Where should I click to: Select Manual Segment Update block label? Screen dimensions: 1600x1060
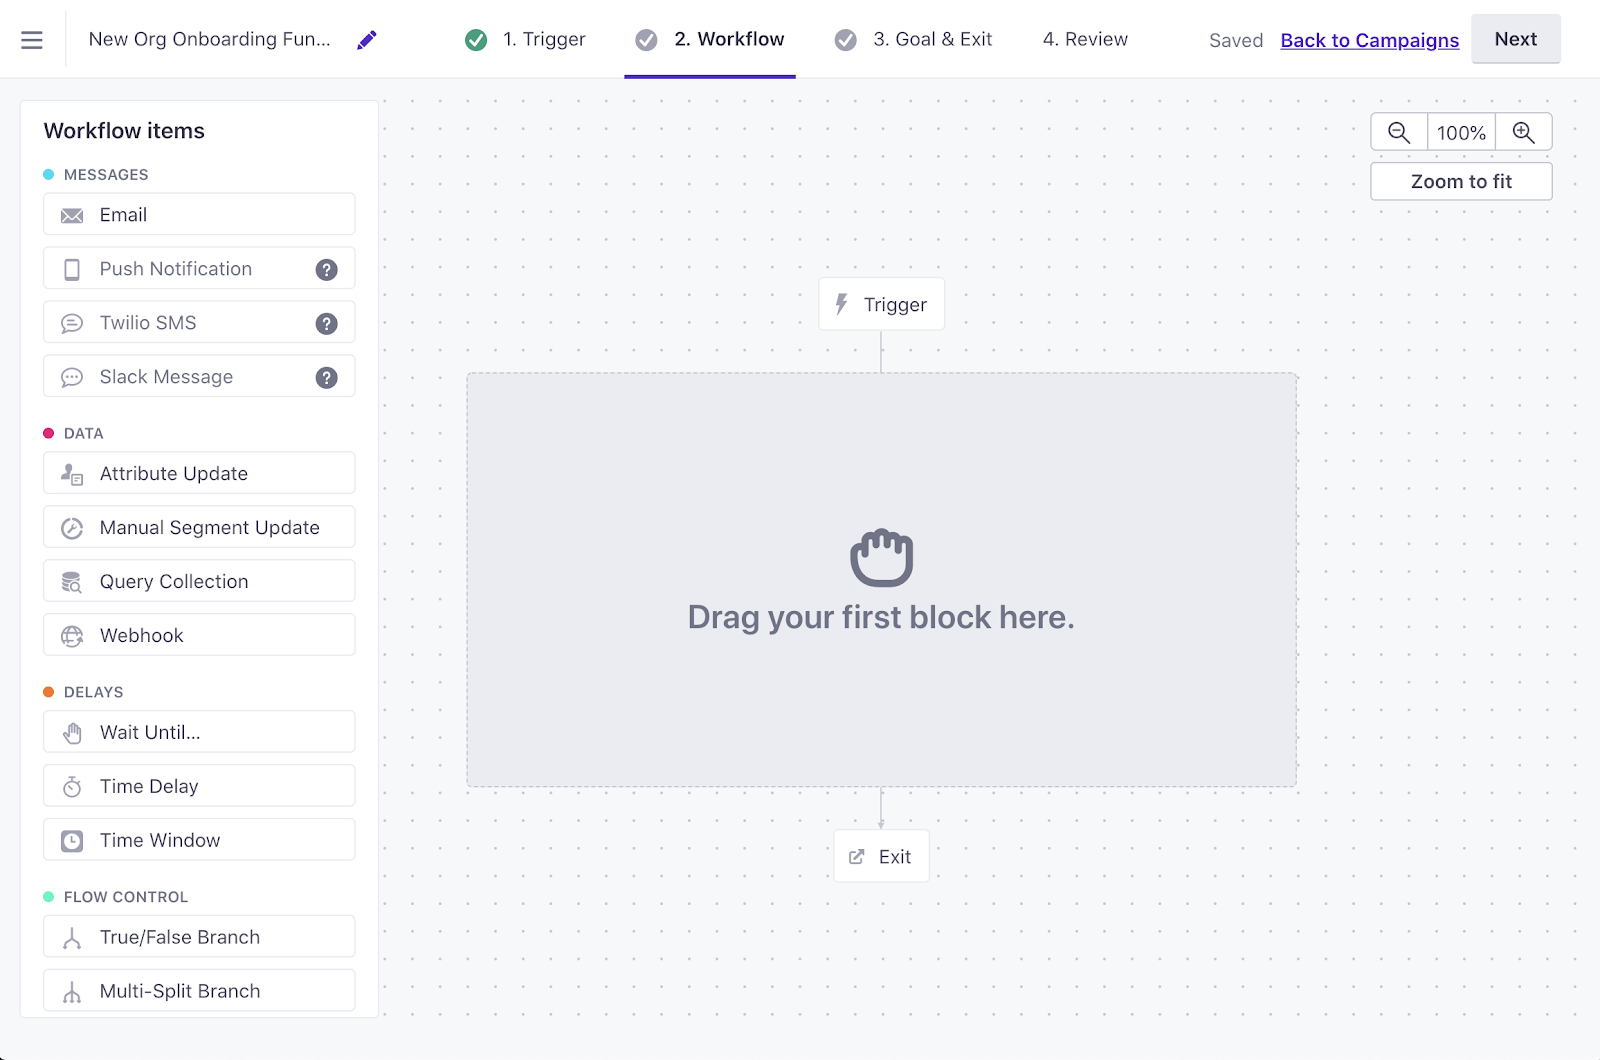pyautogui.click(x=210, y=528)
